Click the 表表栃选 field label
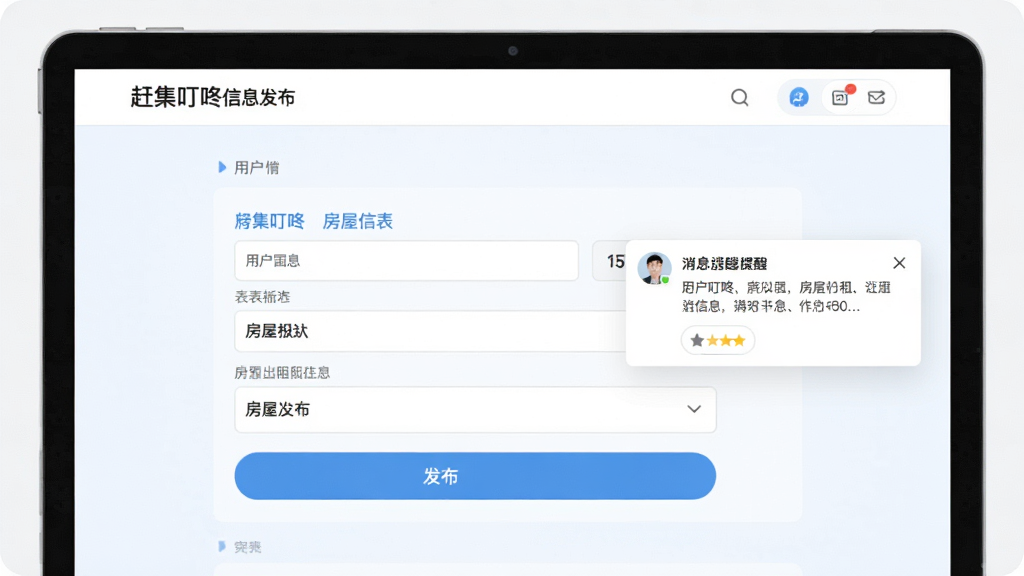1024x576 pixels. [263, 297]
